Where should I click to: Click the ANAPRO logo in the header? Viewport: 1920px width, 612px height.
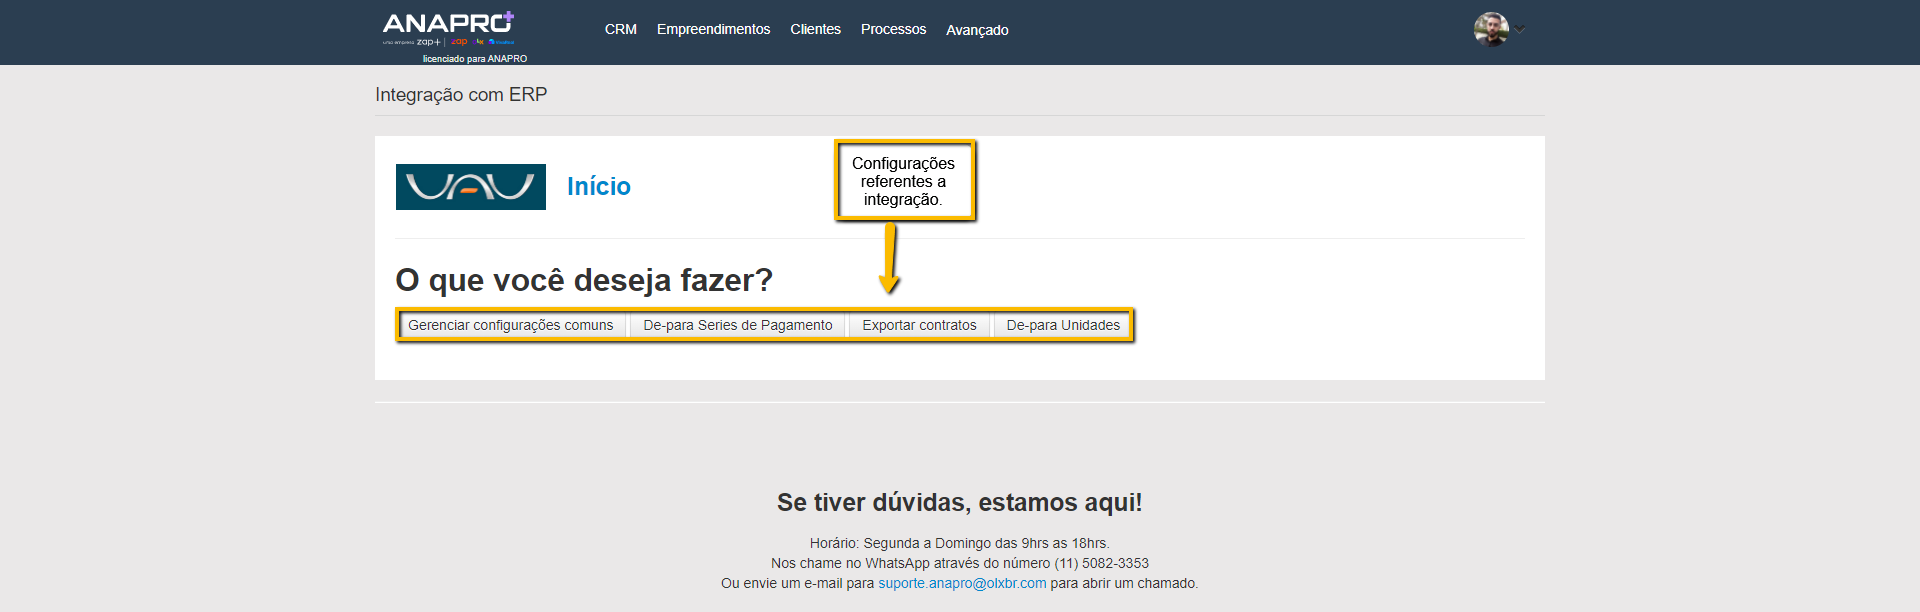447,23
